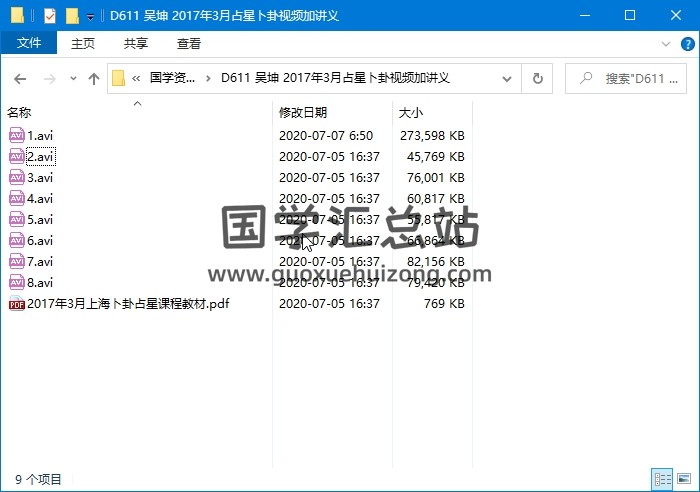This screenshot has width=700, height=492.
Task: Click the date 2020-07-07 6:50
Action: [x=326, y=135]
